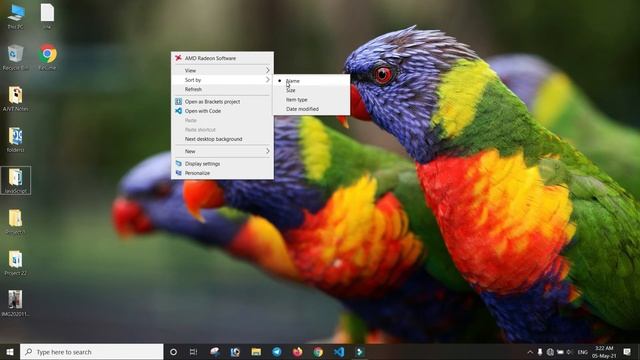Click the taskbar icon left of File Explorer
This screenshot has width=640, height=360.
click(x=235, y=352)
